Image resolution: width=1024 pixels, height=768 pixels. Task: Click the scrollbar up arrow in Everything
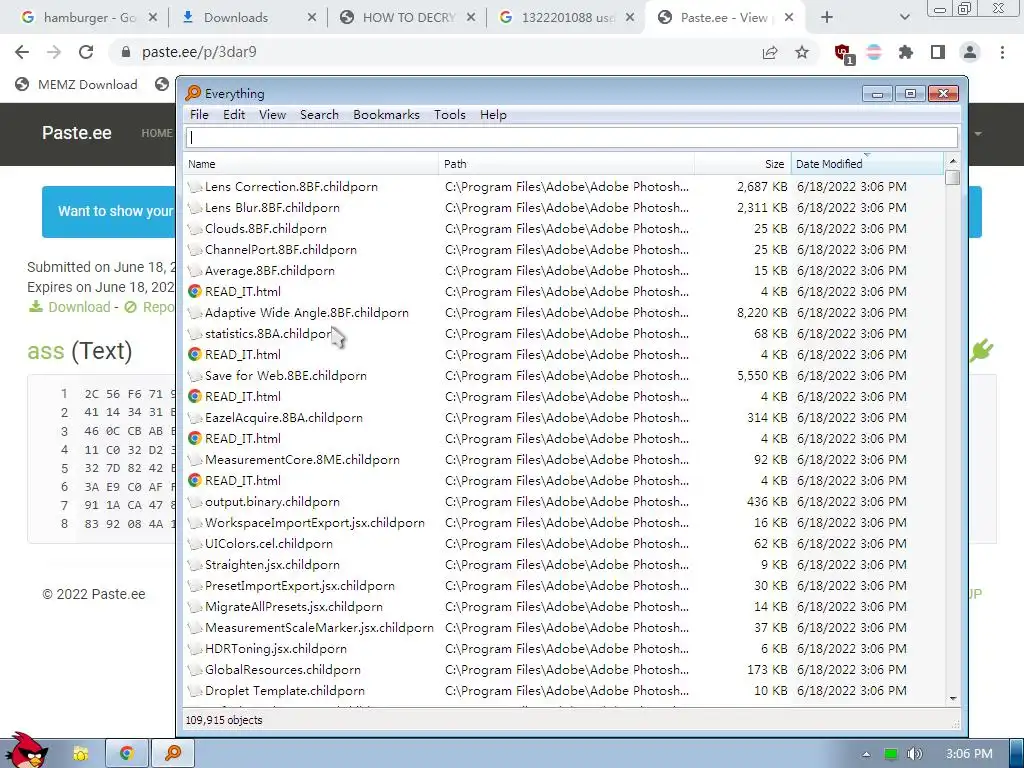tap(953, 161)
